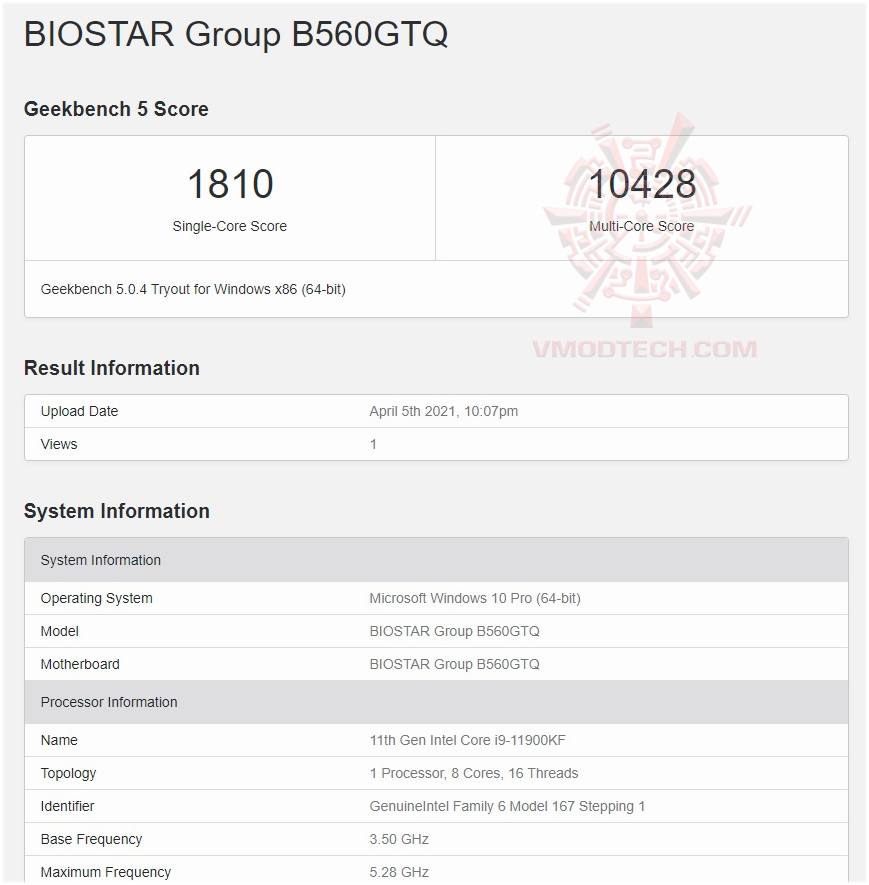Screen dimensions: 869x885
Task: Click the Maximum Frequency 5.28 GHz value
Action: (398, 872)
